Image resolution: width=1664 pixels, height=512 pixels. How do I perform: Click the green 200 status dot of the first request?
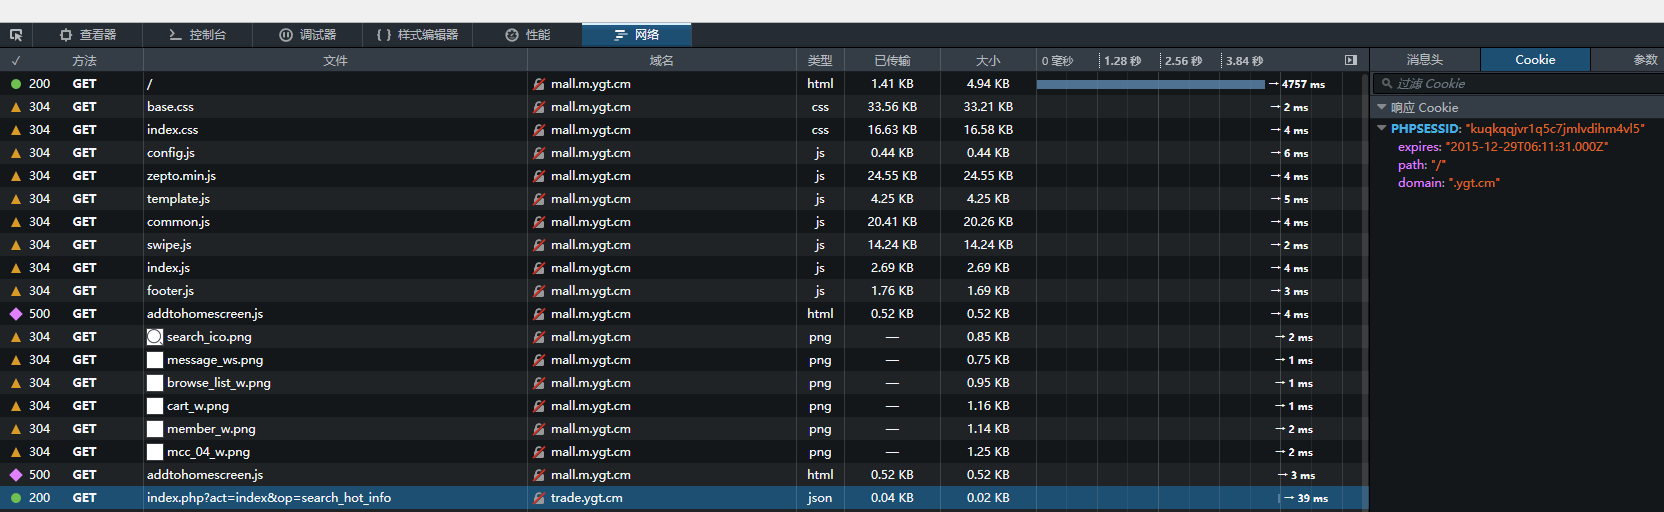pyautogui.click(x=16, y=84)
